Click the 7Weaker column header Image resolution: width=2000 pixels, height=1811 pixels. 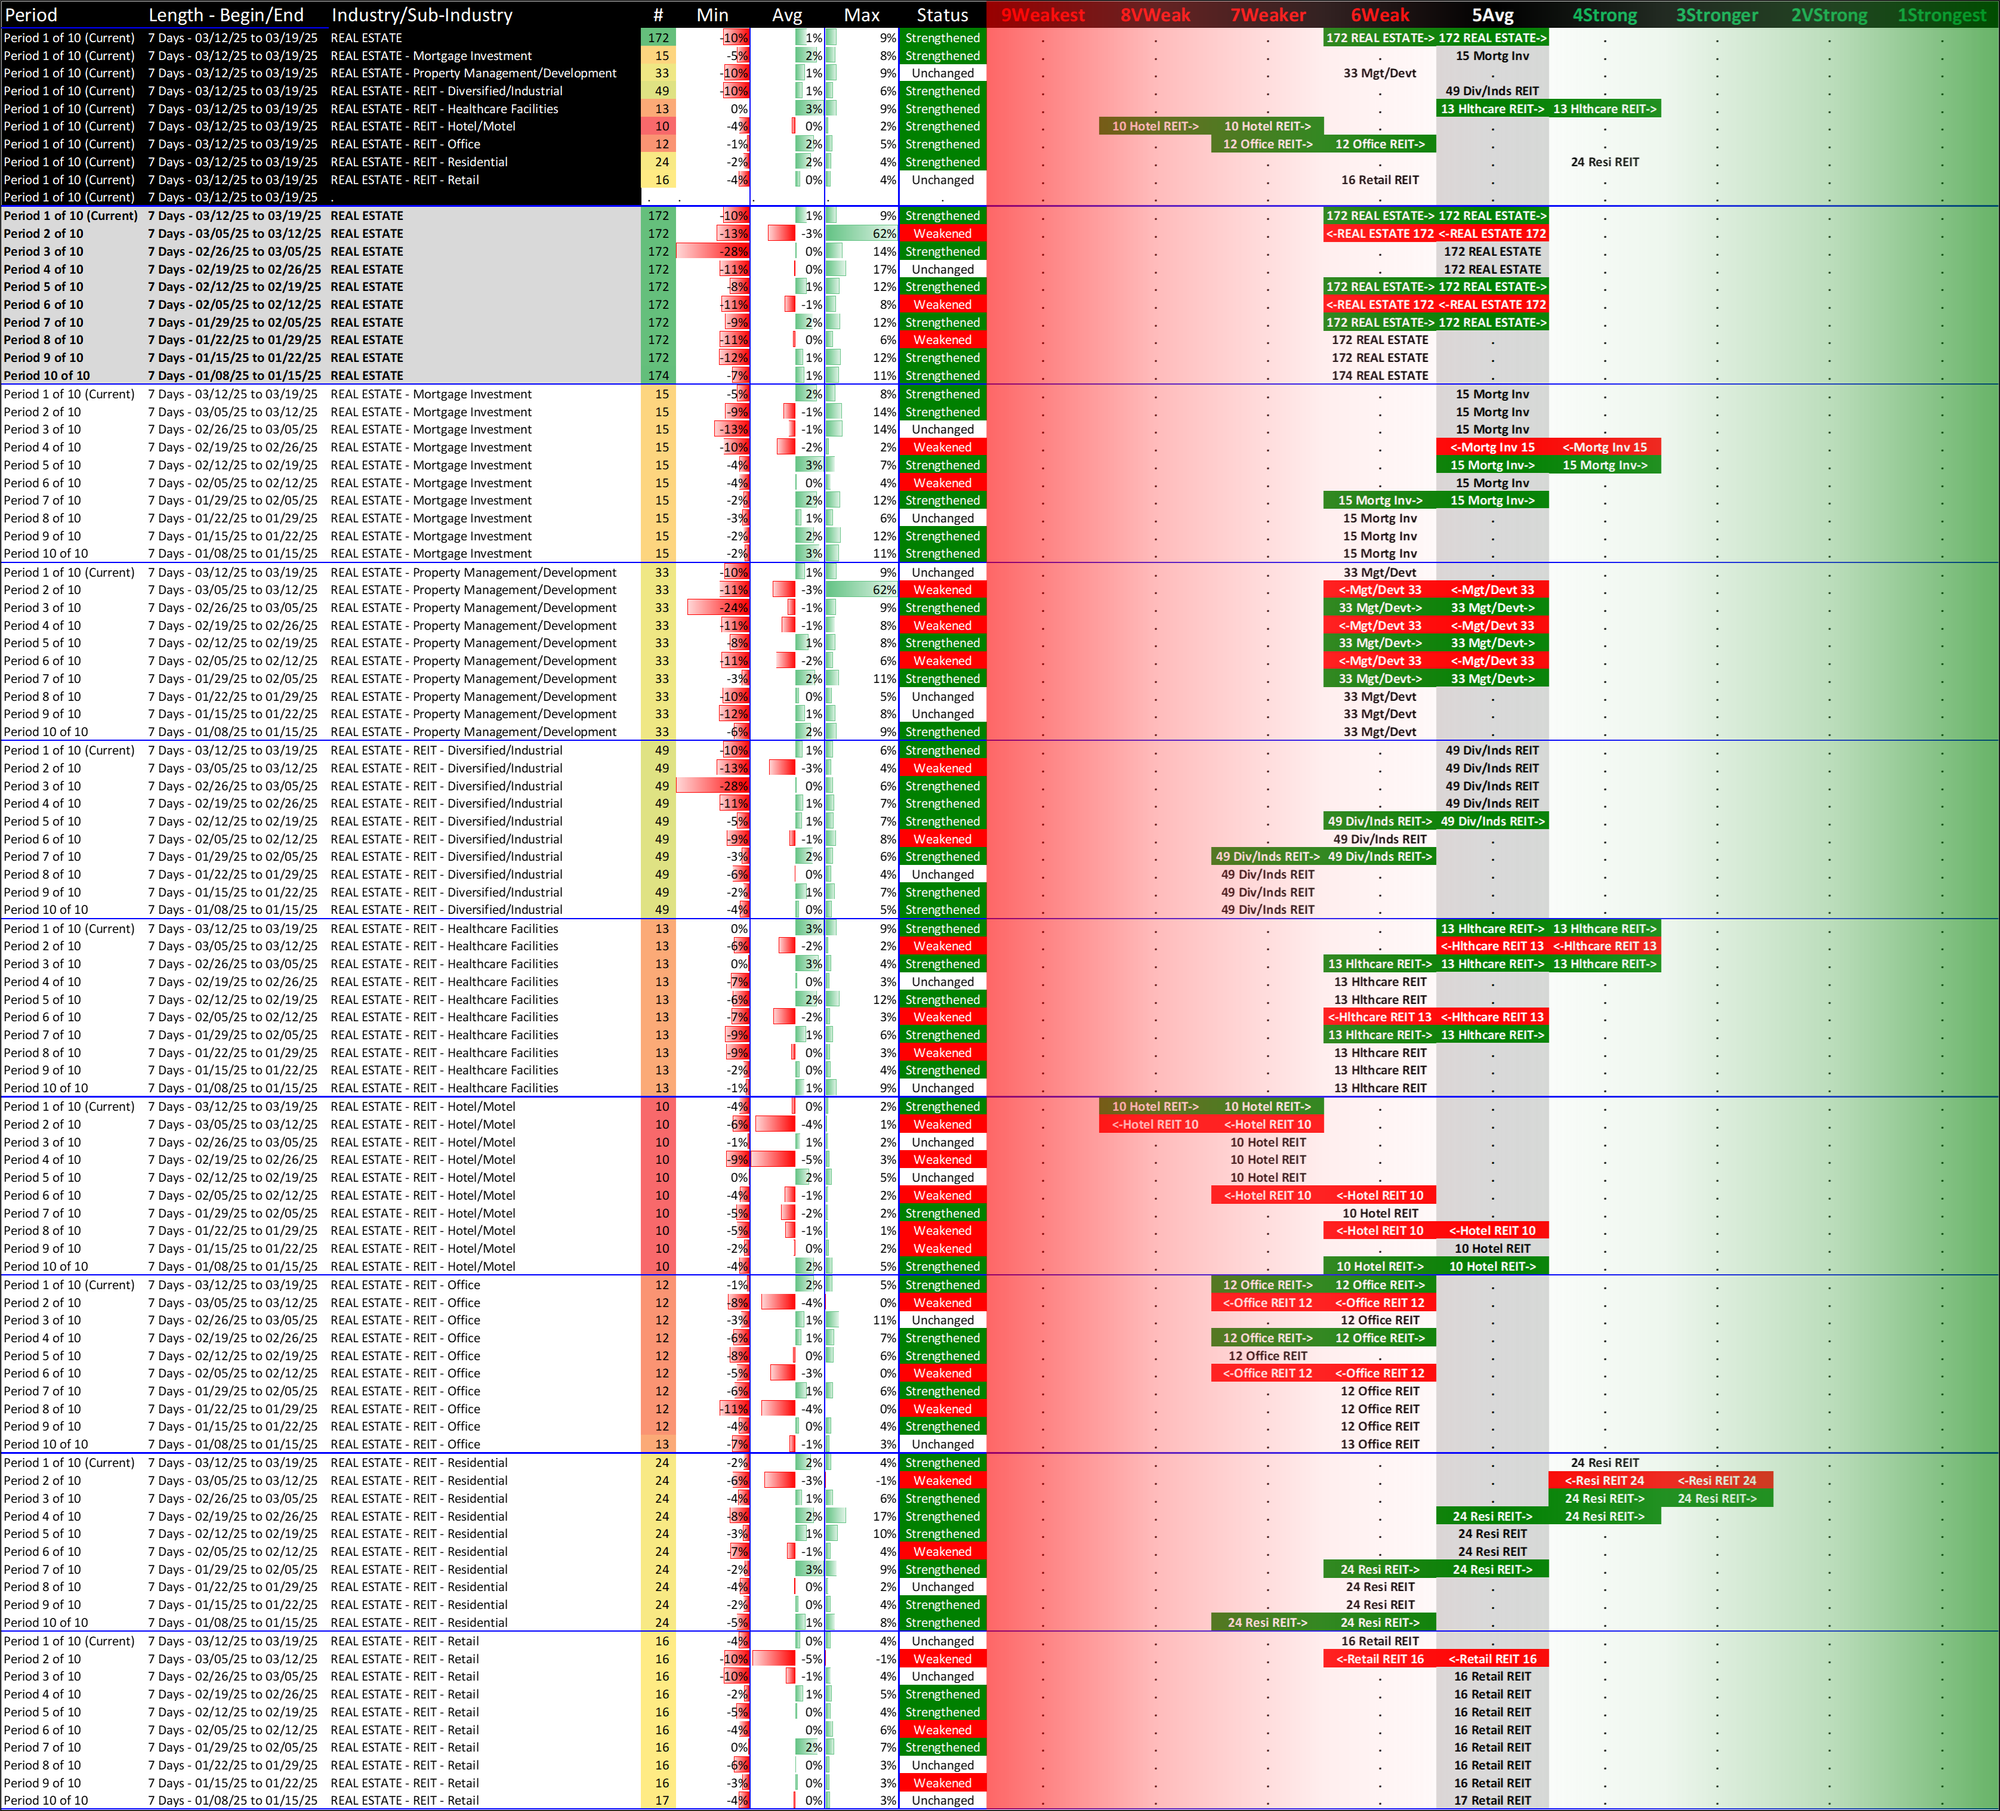[x=1267, y=15]
